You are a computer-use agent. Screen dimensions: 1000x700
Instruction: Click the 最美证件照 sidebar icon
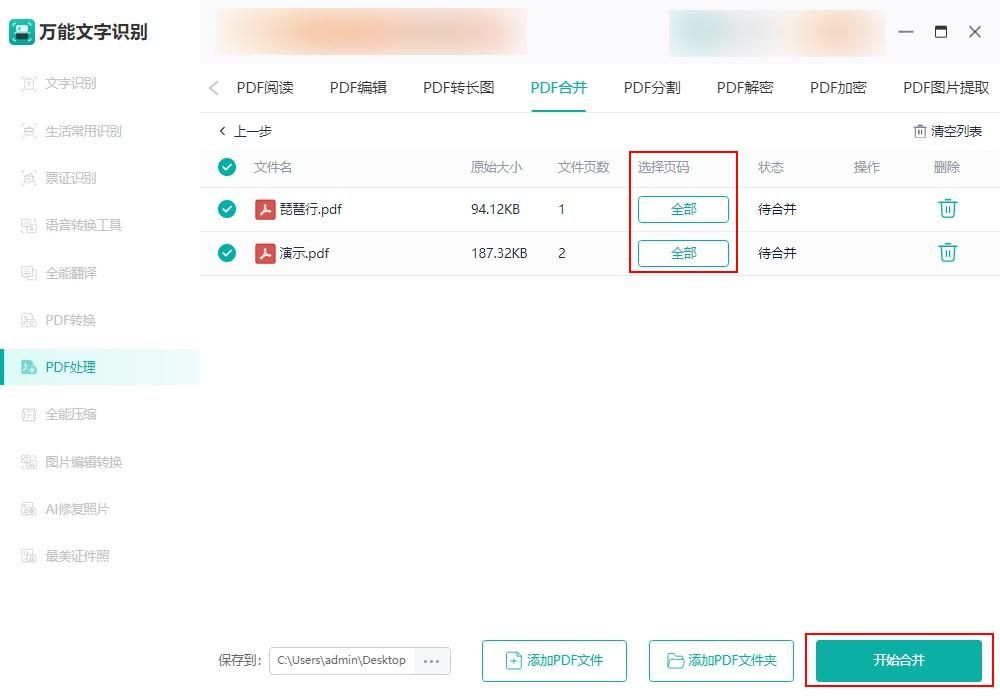[29, 556]
